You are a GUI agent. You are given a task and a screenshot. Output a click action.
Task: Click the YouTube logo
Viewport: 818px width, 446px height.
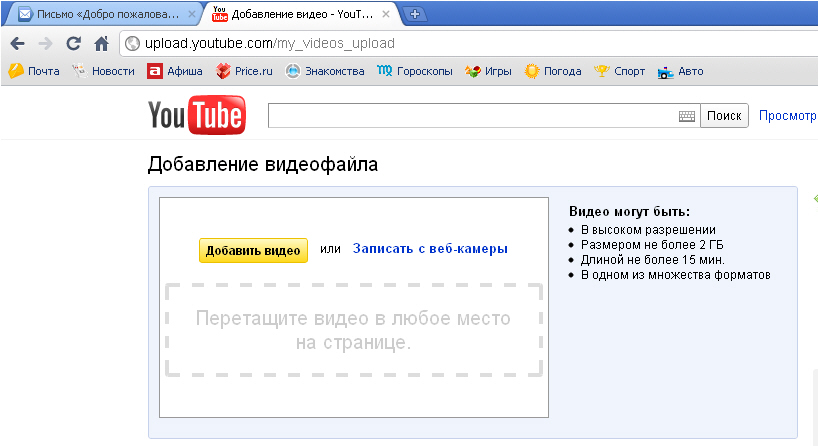(x=197, y=115)
